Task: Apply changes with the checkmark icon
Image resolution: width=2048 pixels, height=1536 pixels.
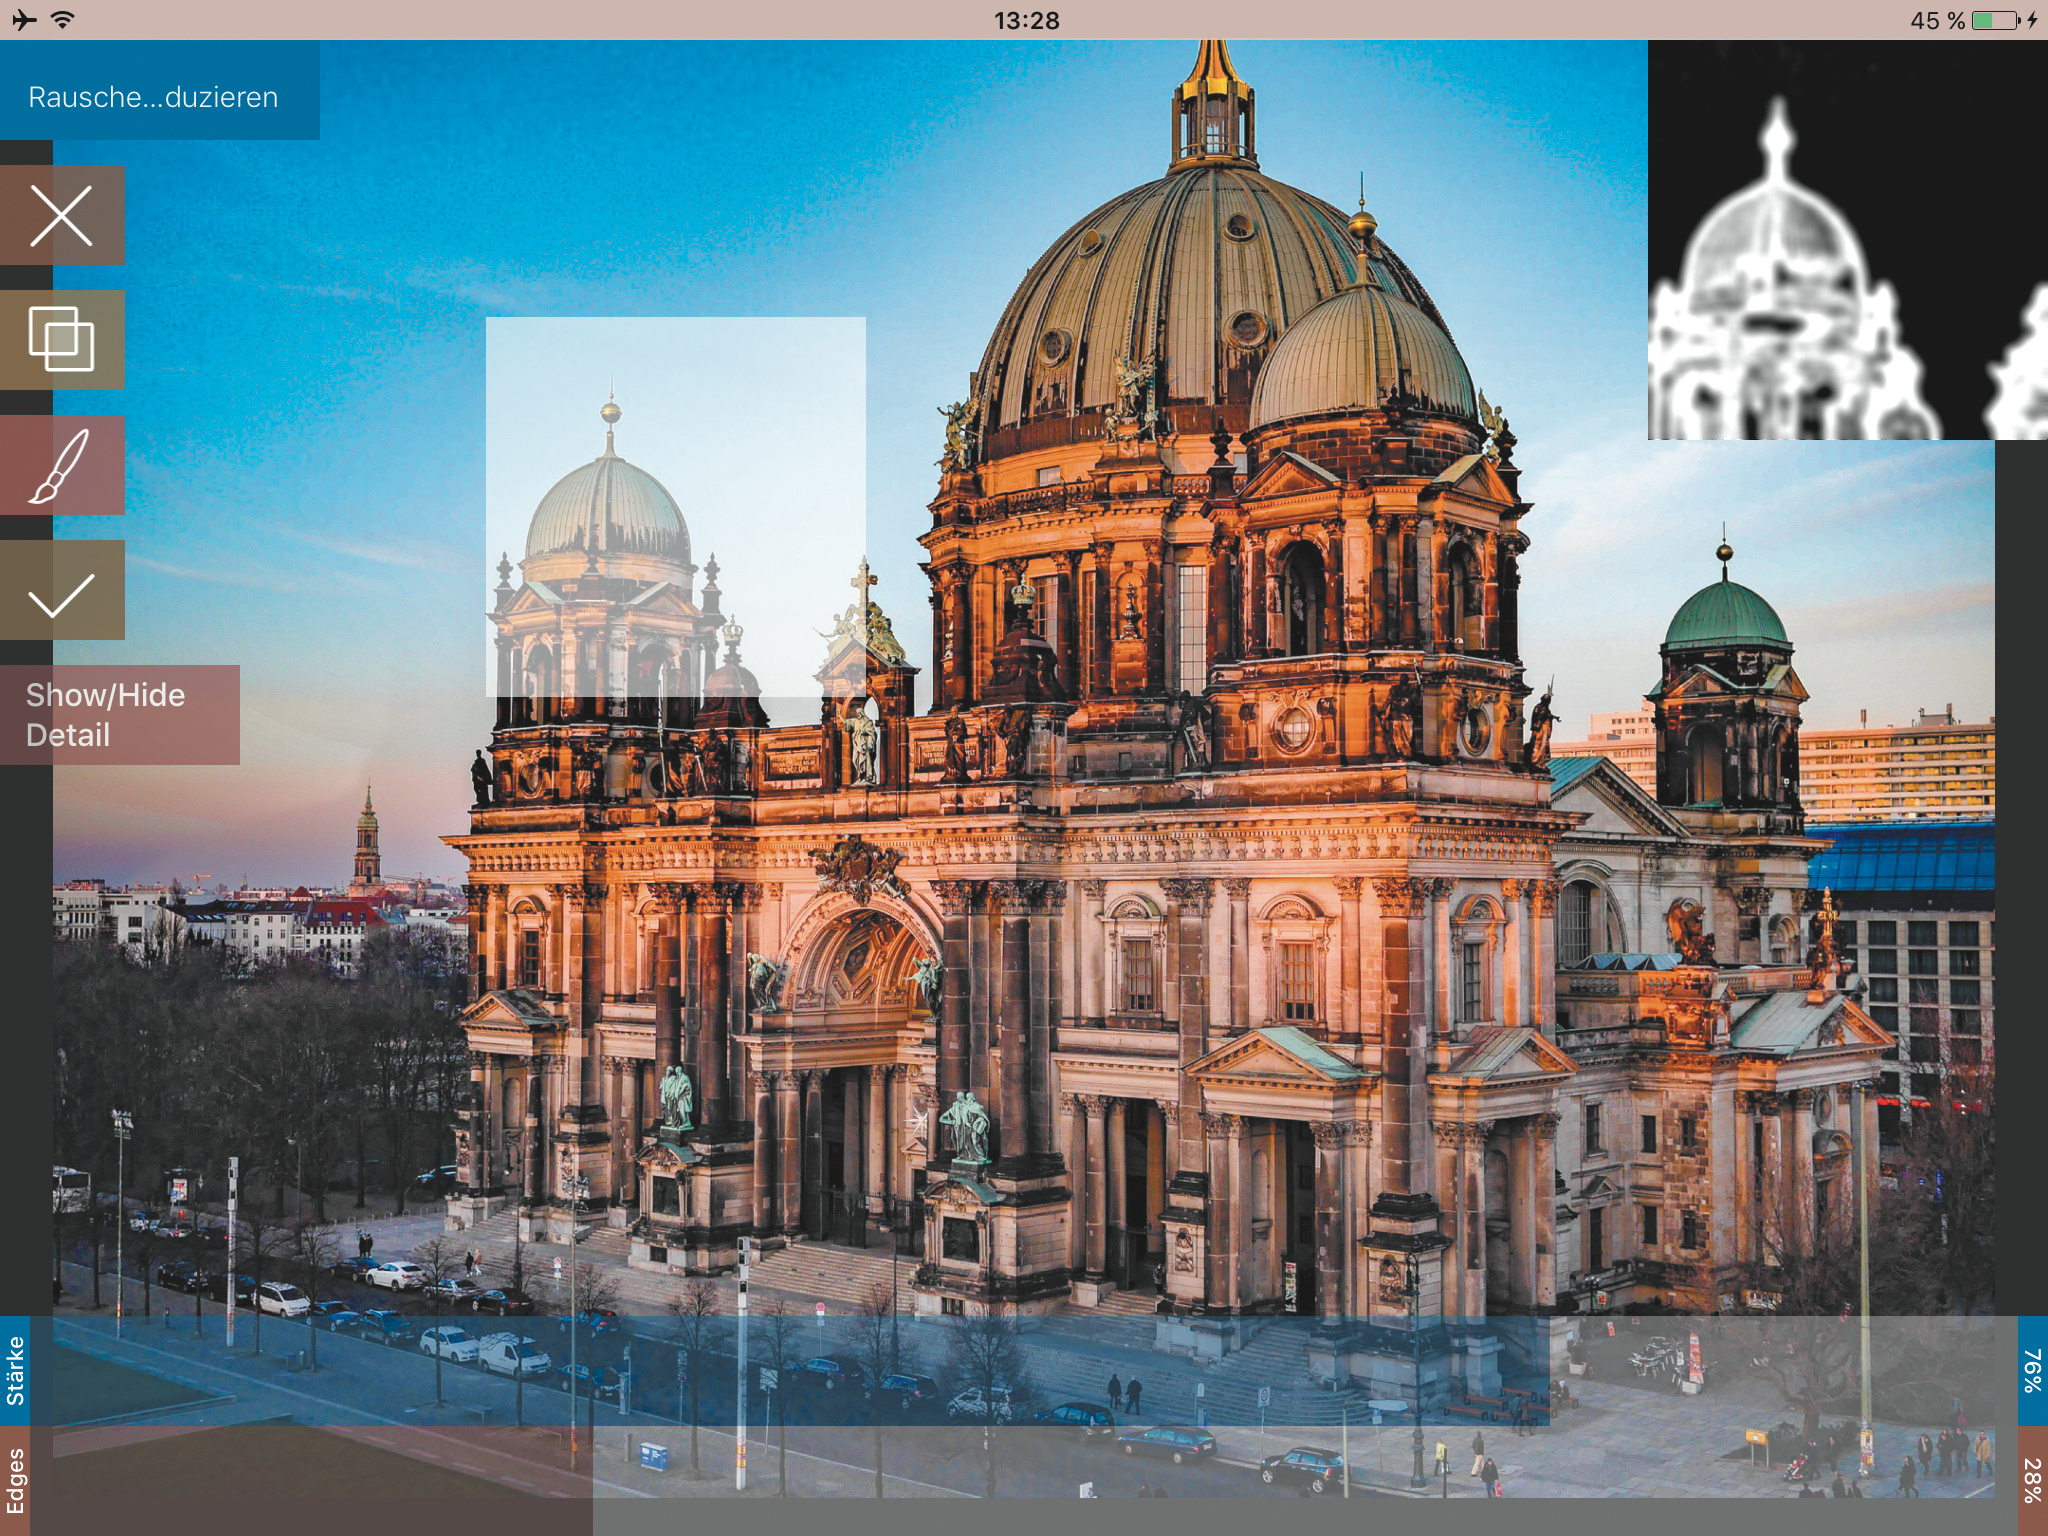Action: (62, 591)
